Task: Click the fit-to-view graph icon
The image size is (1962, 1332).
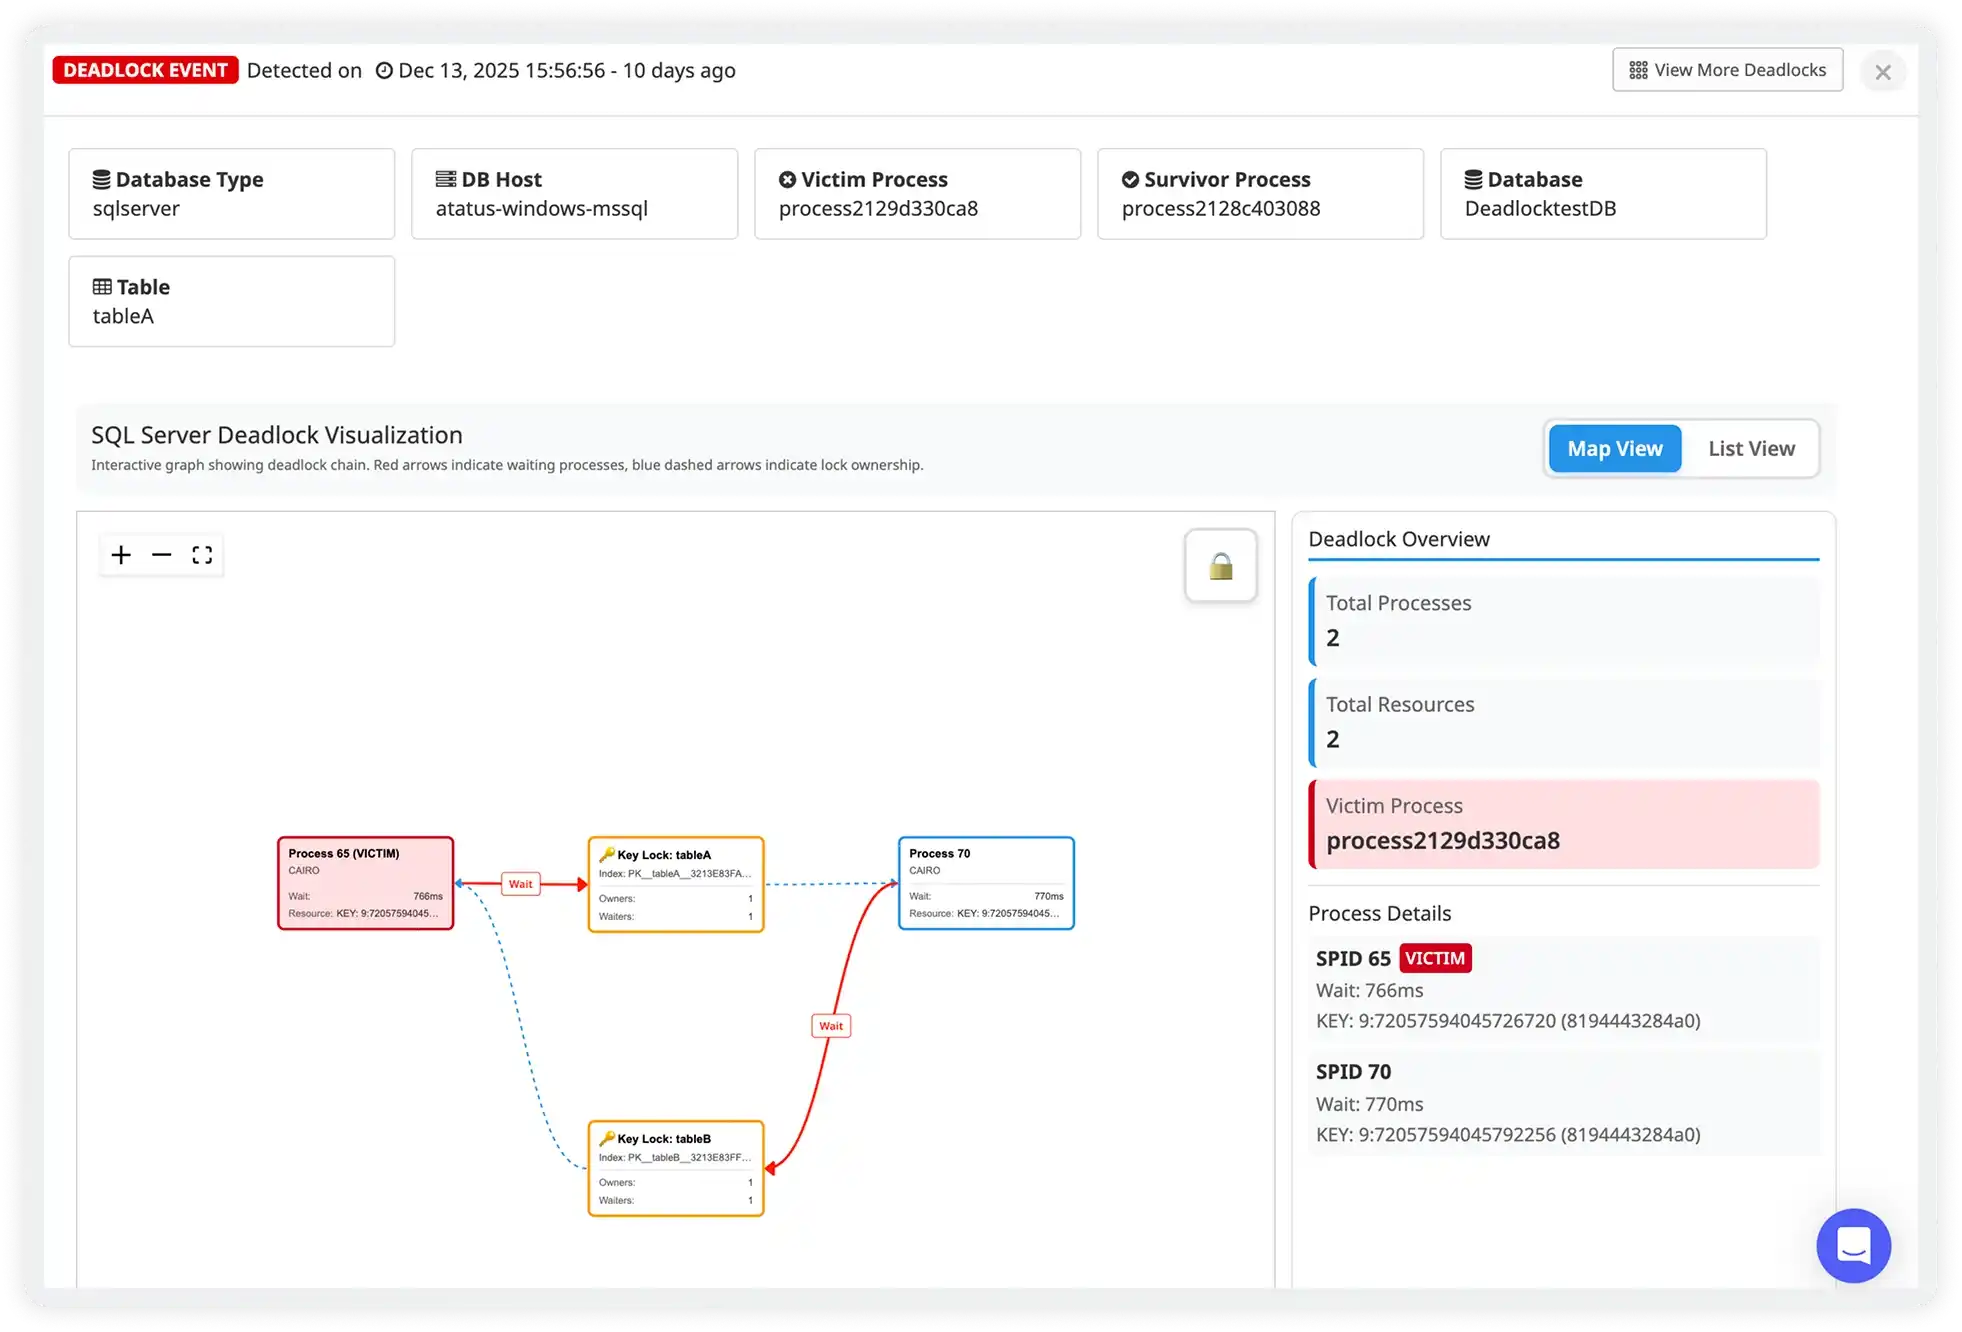Action: point(202,555)
